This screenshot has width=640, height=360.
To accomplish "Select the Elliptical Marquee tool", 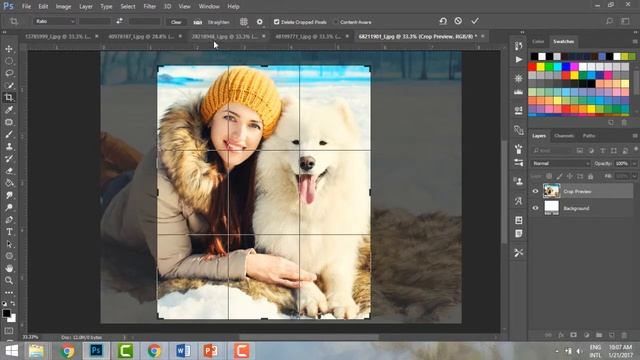I will tap(9, 61).
